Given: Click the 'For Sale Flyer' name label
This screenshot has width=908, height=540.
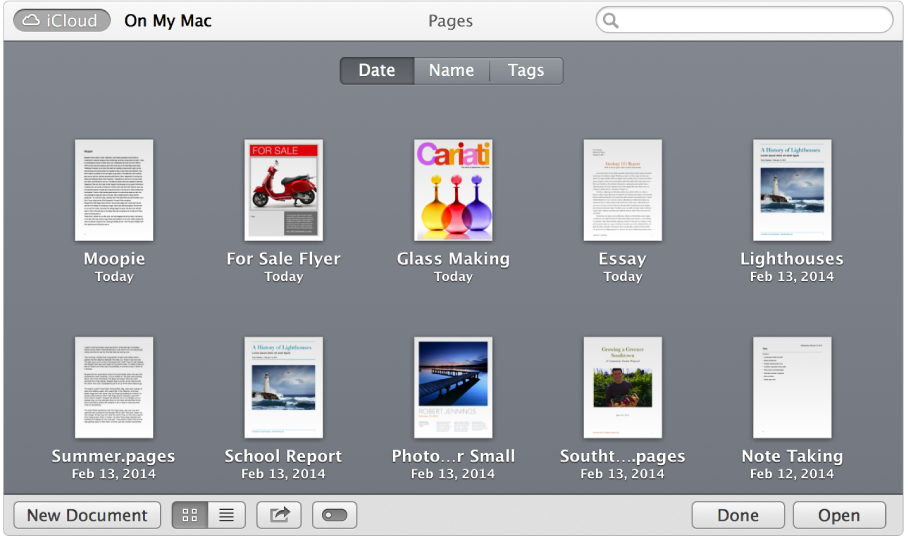Looking at the screenshot, I should [x=284, y=259].
